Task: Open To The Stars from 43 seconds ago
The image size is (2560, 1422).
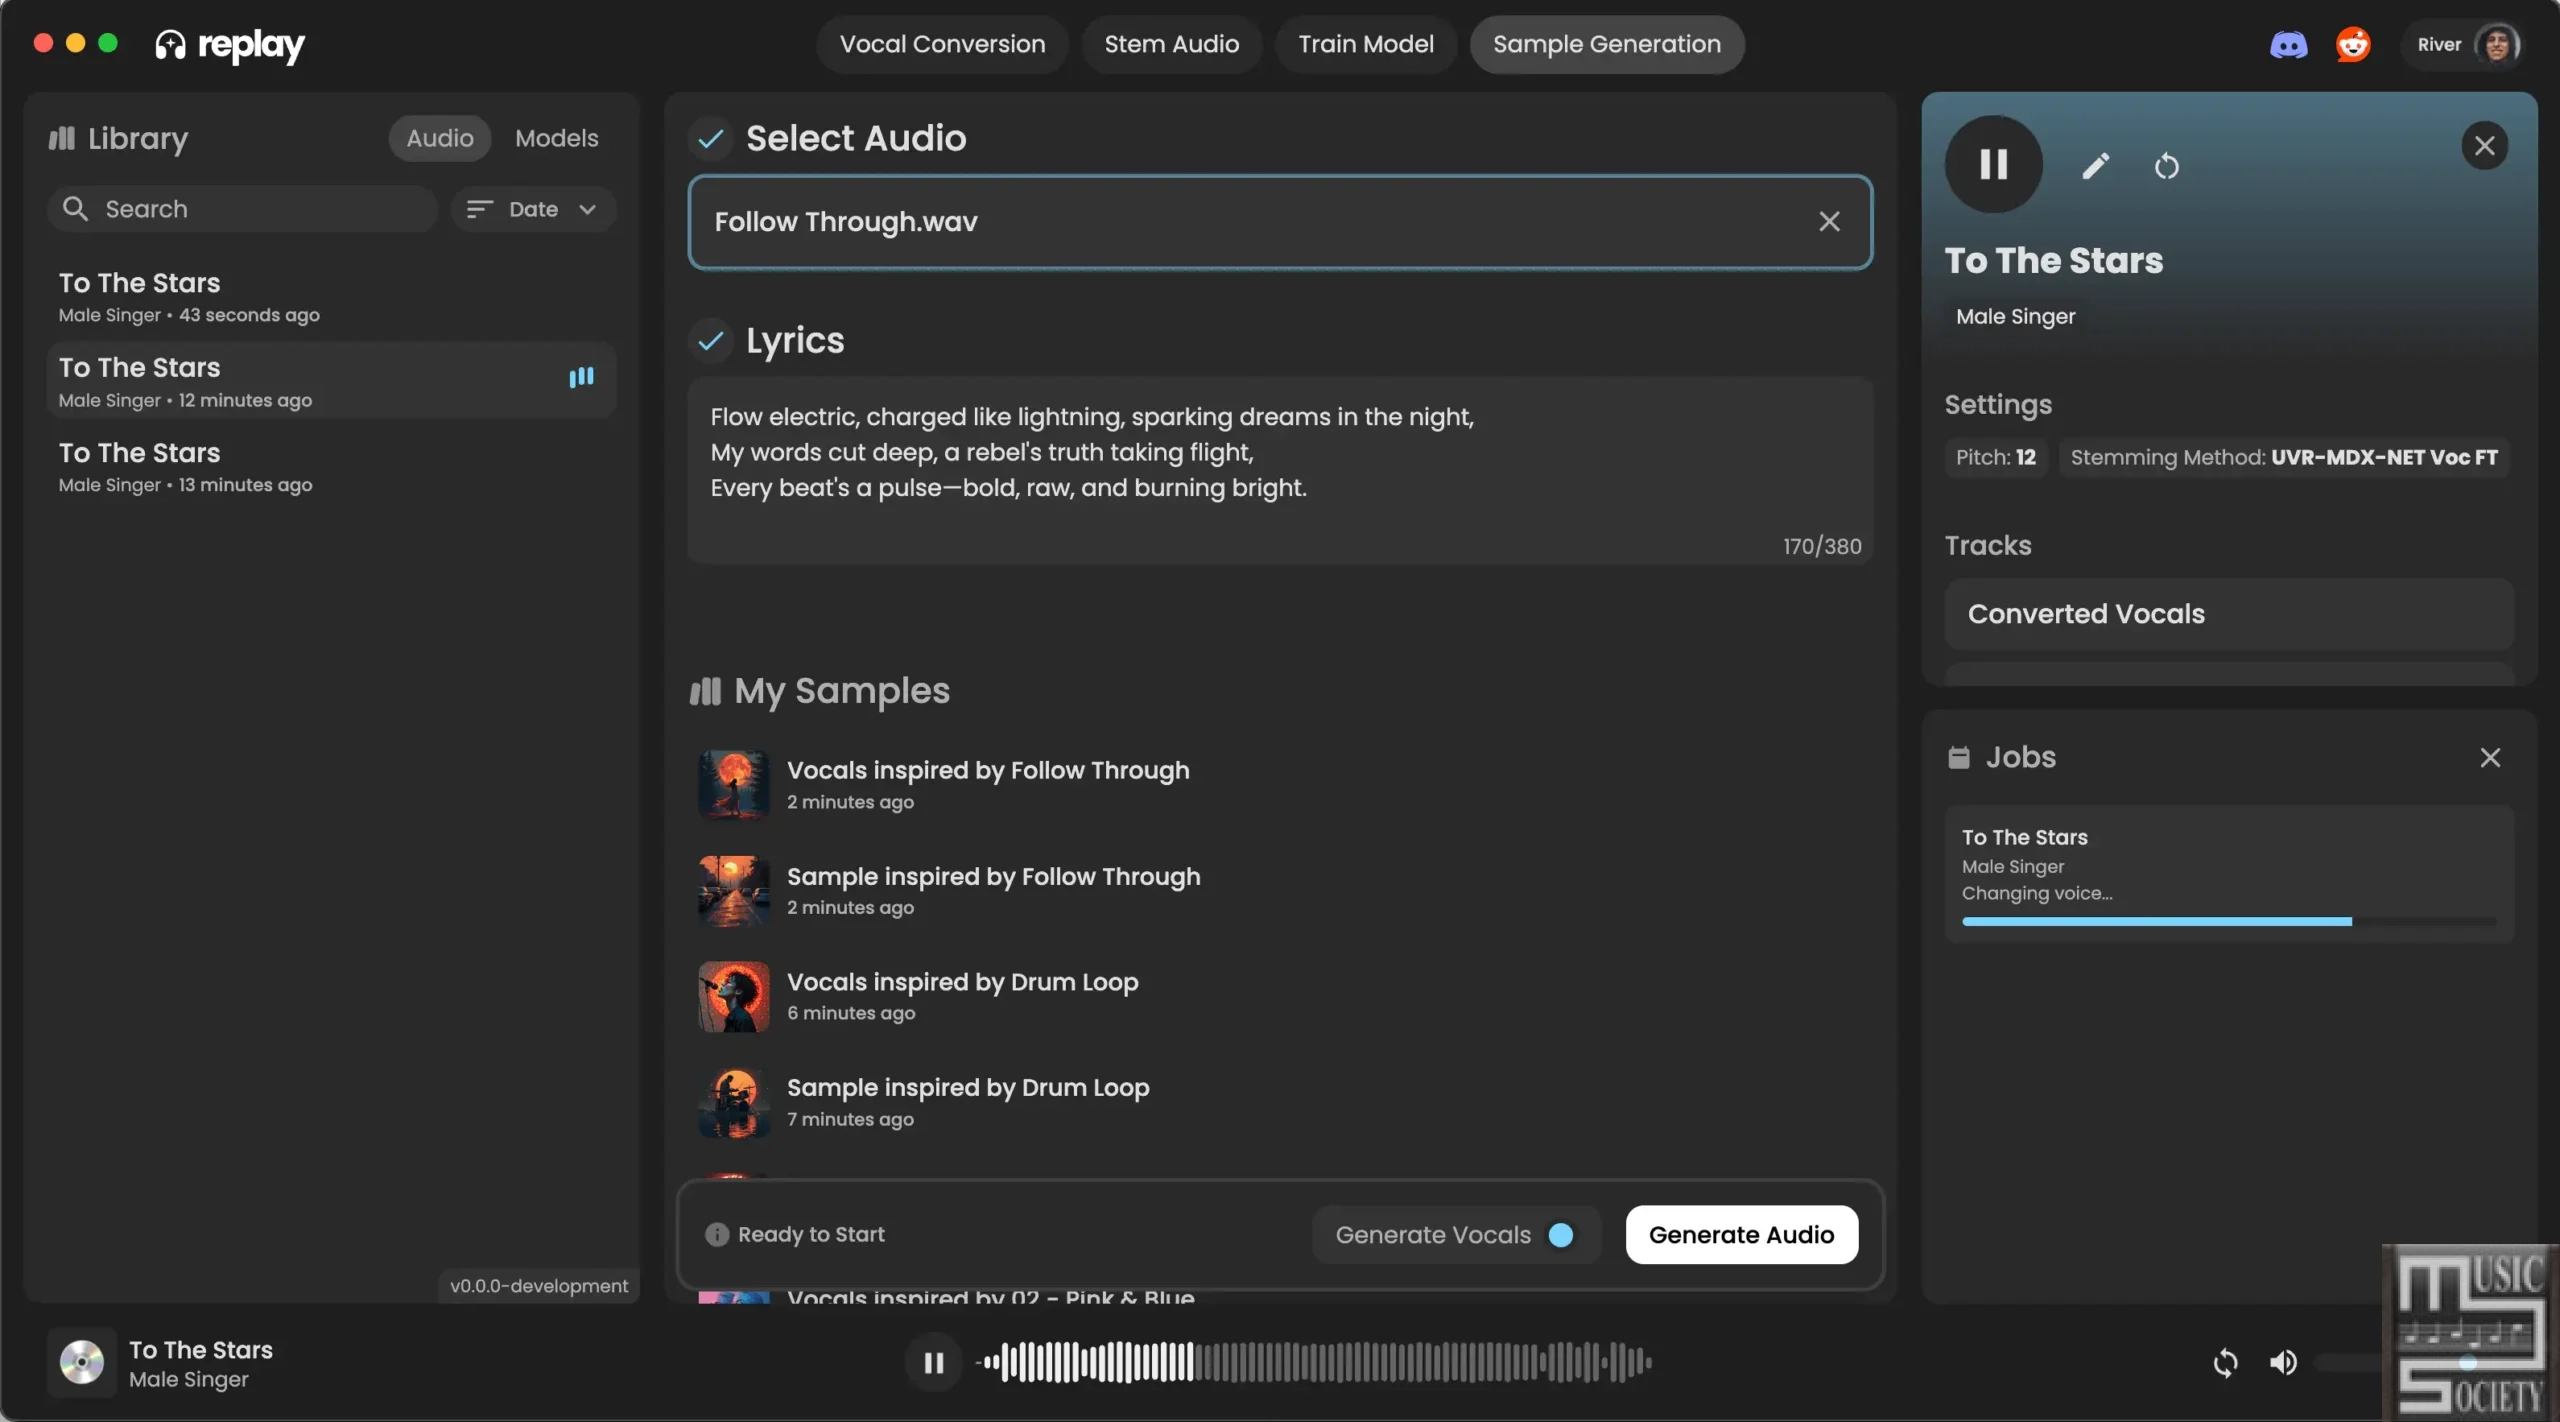Action: click(x=331, y=297)
